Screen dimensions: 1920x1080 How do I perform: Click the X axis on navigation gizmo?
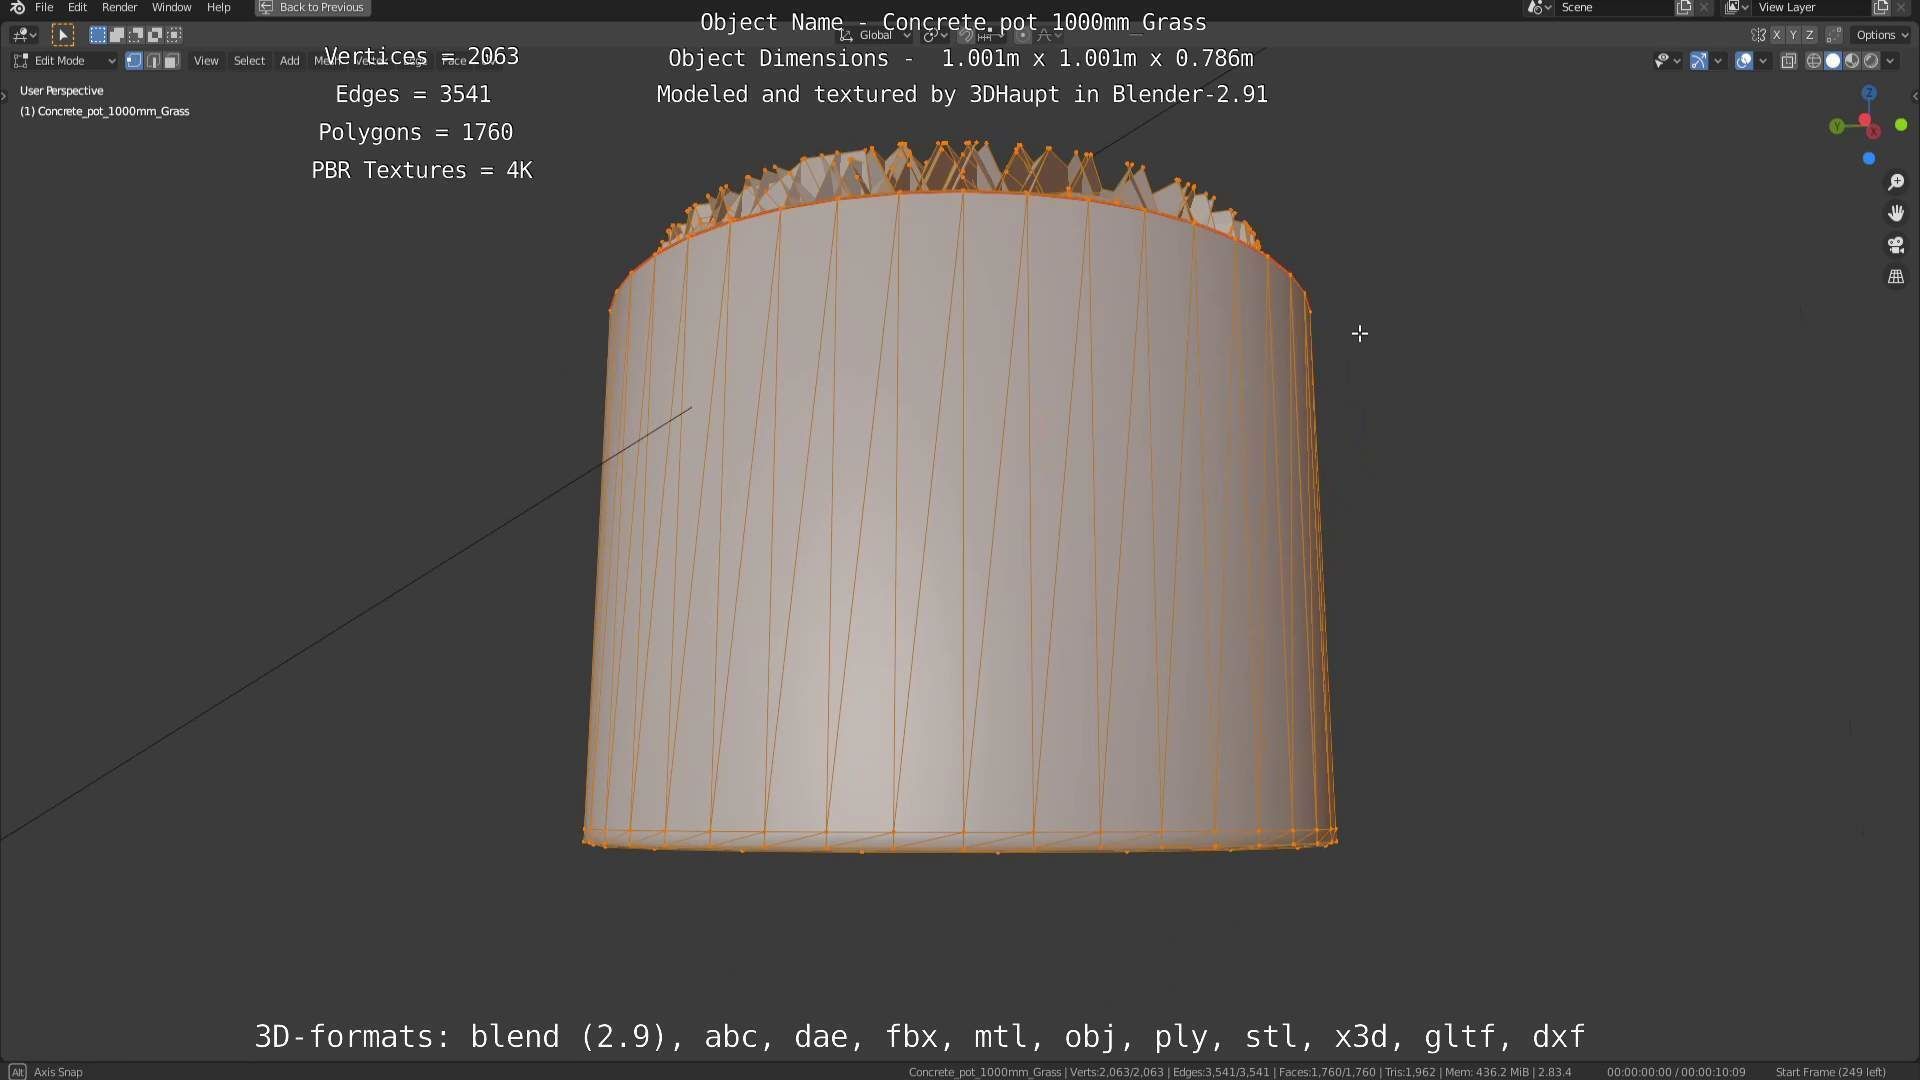pos(1873,131)
